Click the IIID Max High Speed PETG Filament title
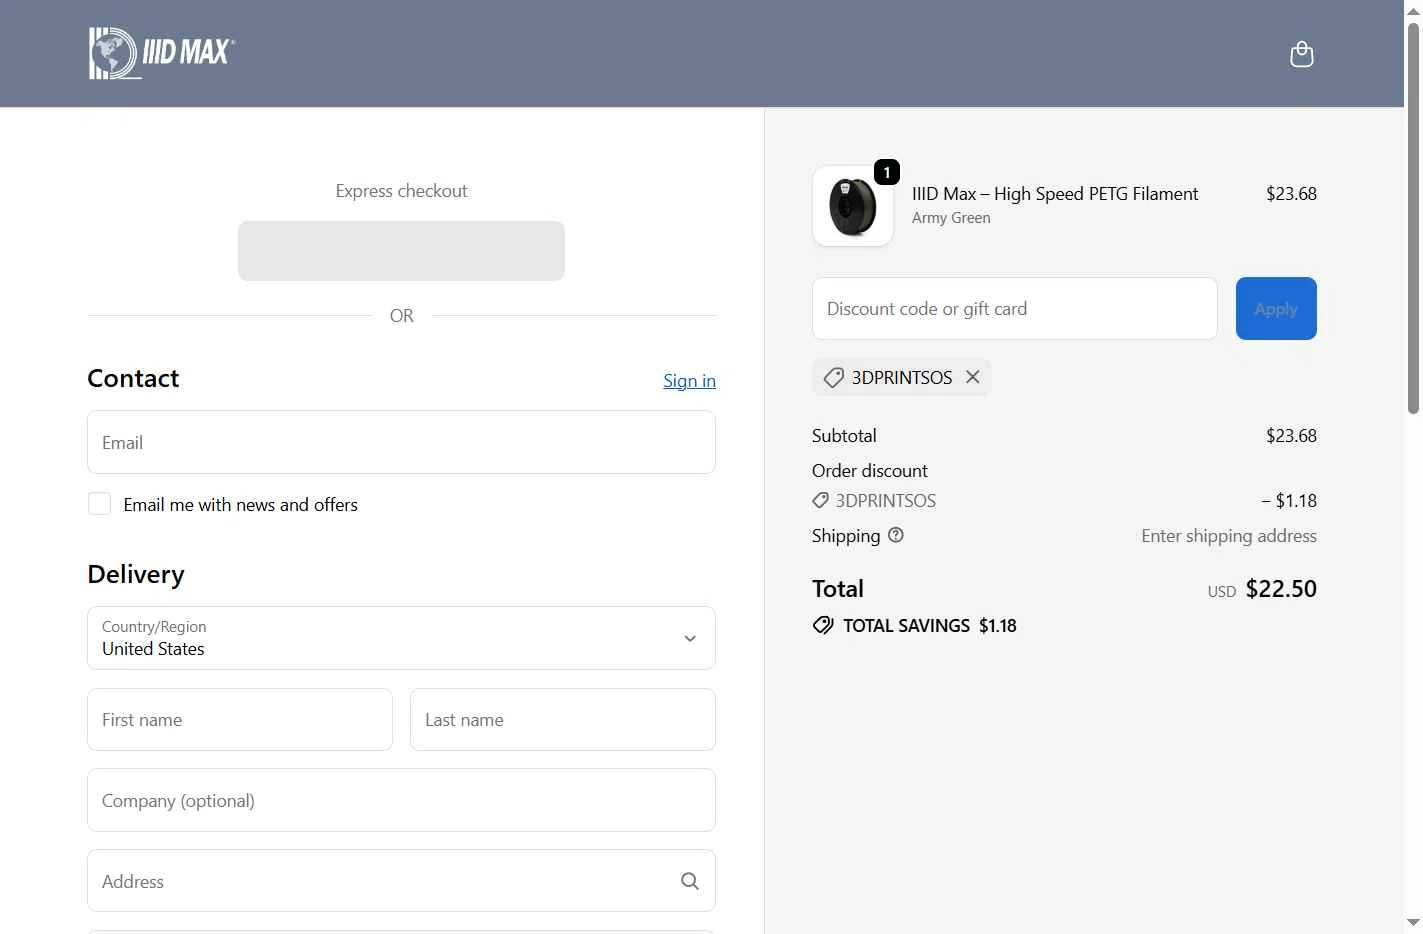1423x934 pixels. (x=1055, y=194)
